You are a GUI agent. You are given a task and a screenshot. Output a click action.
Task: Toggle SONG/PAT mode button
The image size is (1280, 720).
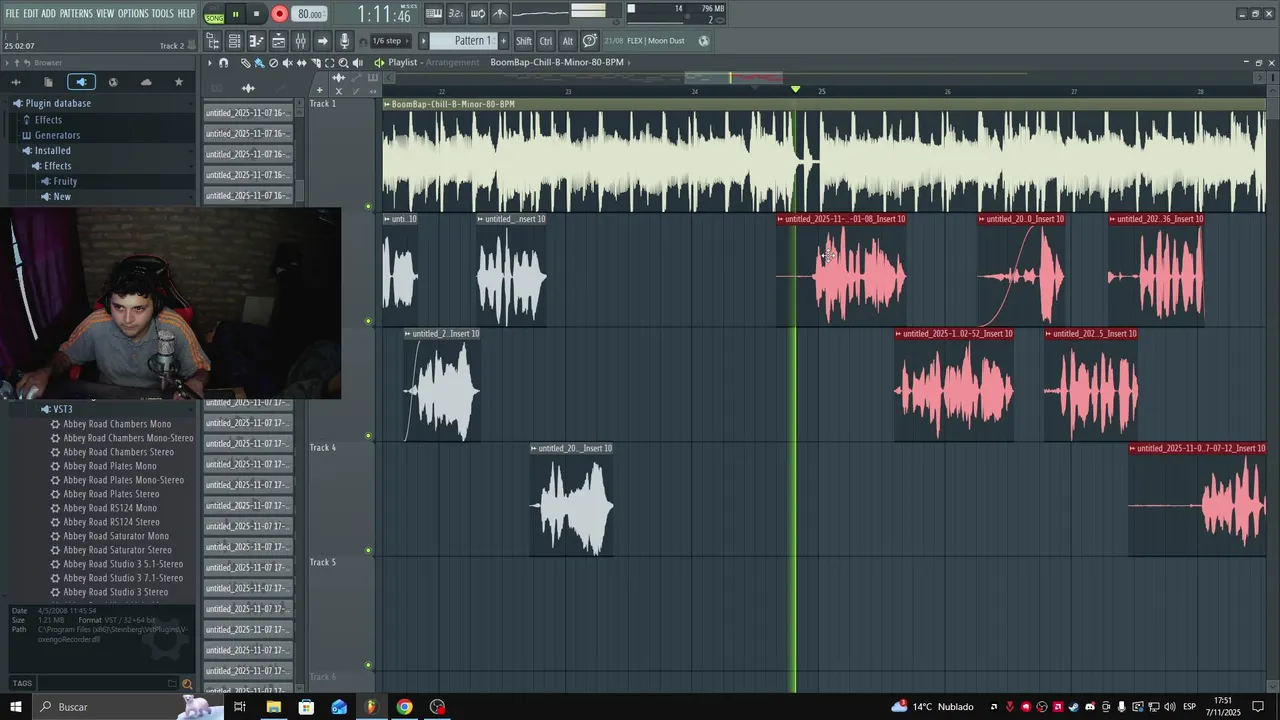point(214,14)
